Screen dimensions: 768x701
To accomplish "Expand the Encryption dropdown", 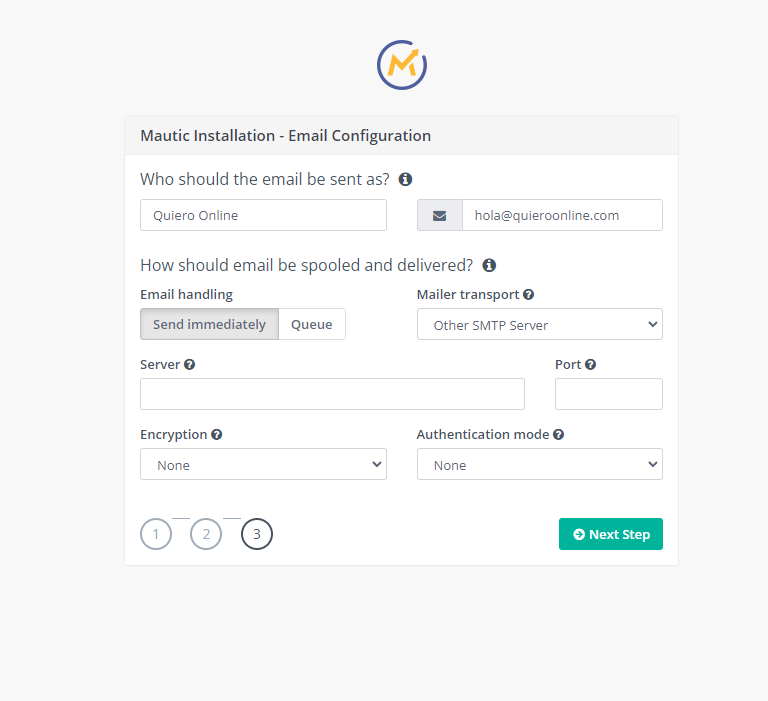I will tap(264, 464).
